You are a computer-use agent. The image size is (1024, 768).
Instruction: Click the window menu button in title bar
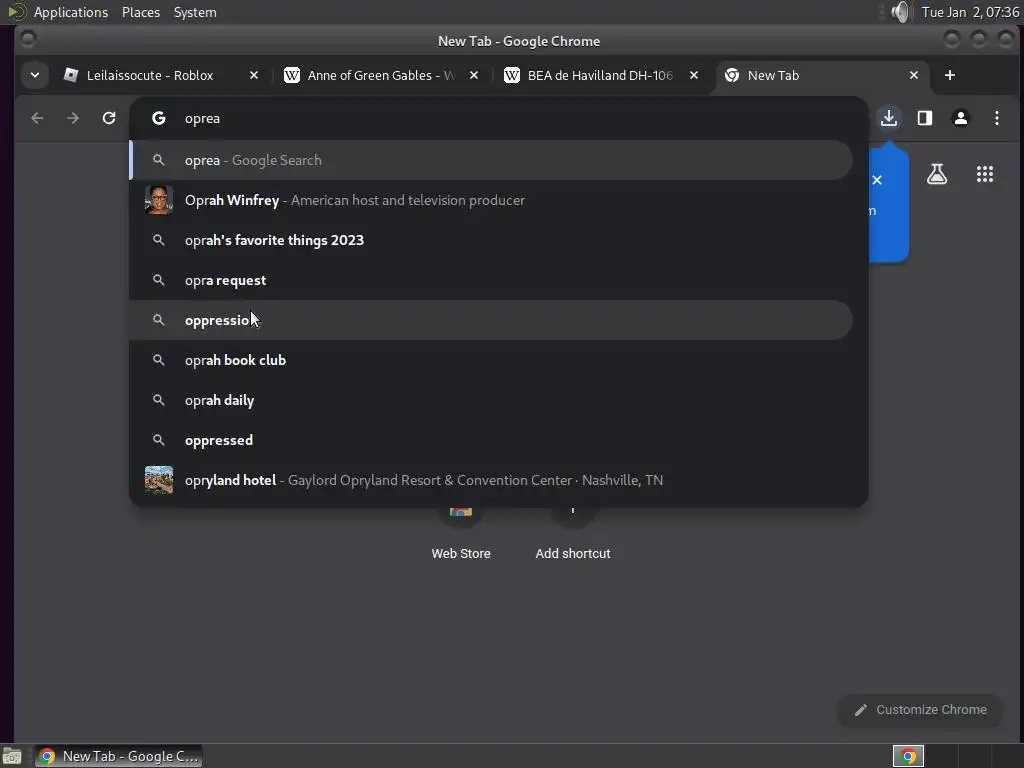coord(28,40)
